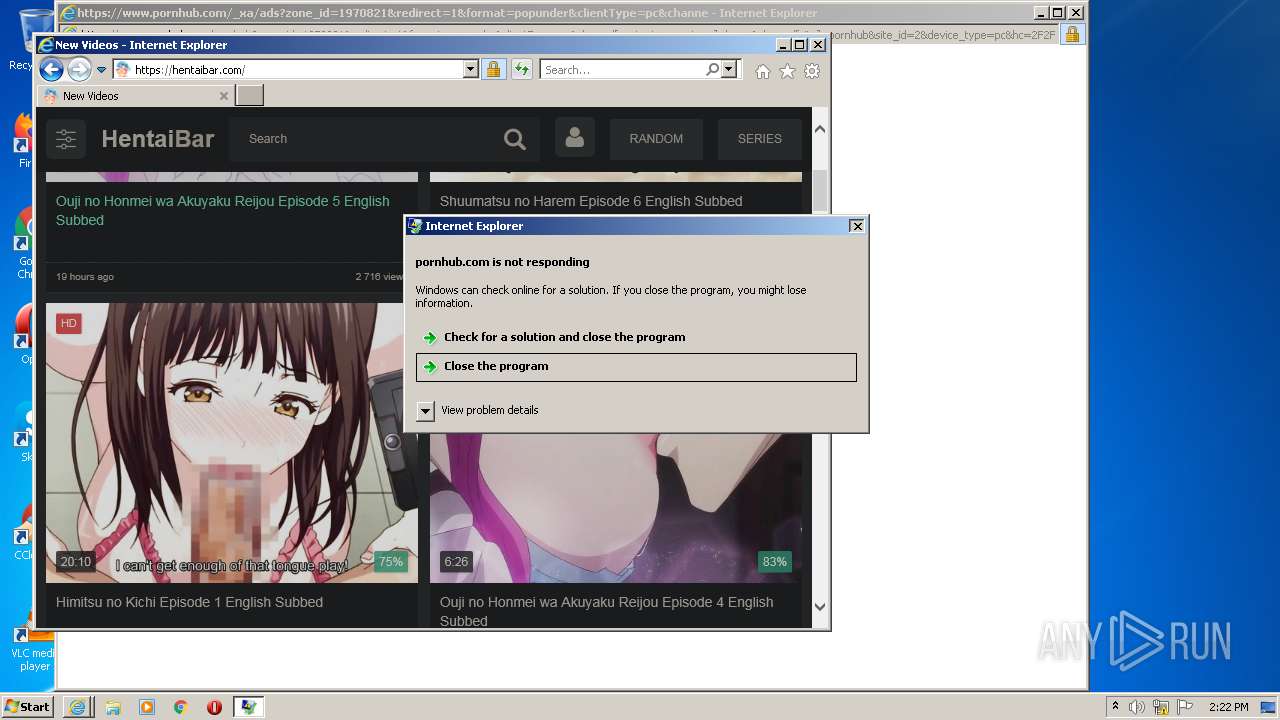The height and width of the screenshot is (720, 1280).
Task: Click the page scrollbar up arrow
Action: pyautogui.click(x=820, y=129)
